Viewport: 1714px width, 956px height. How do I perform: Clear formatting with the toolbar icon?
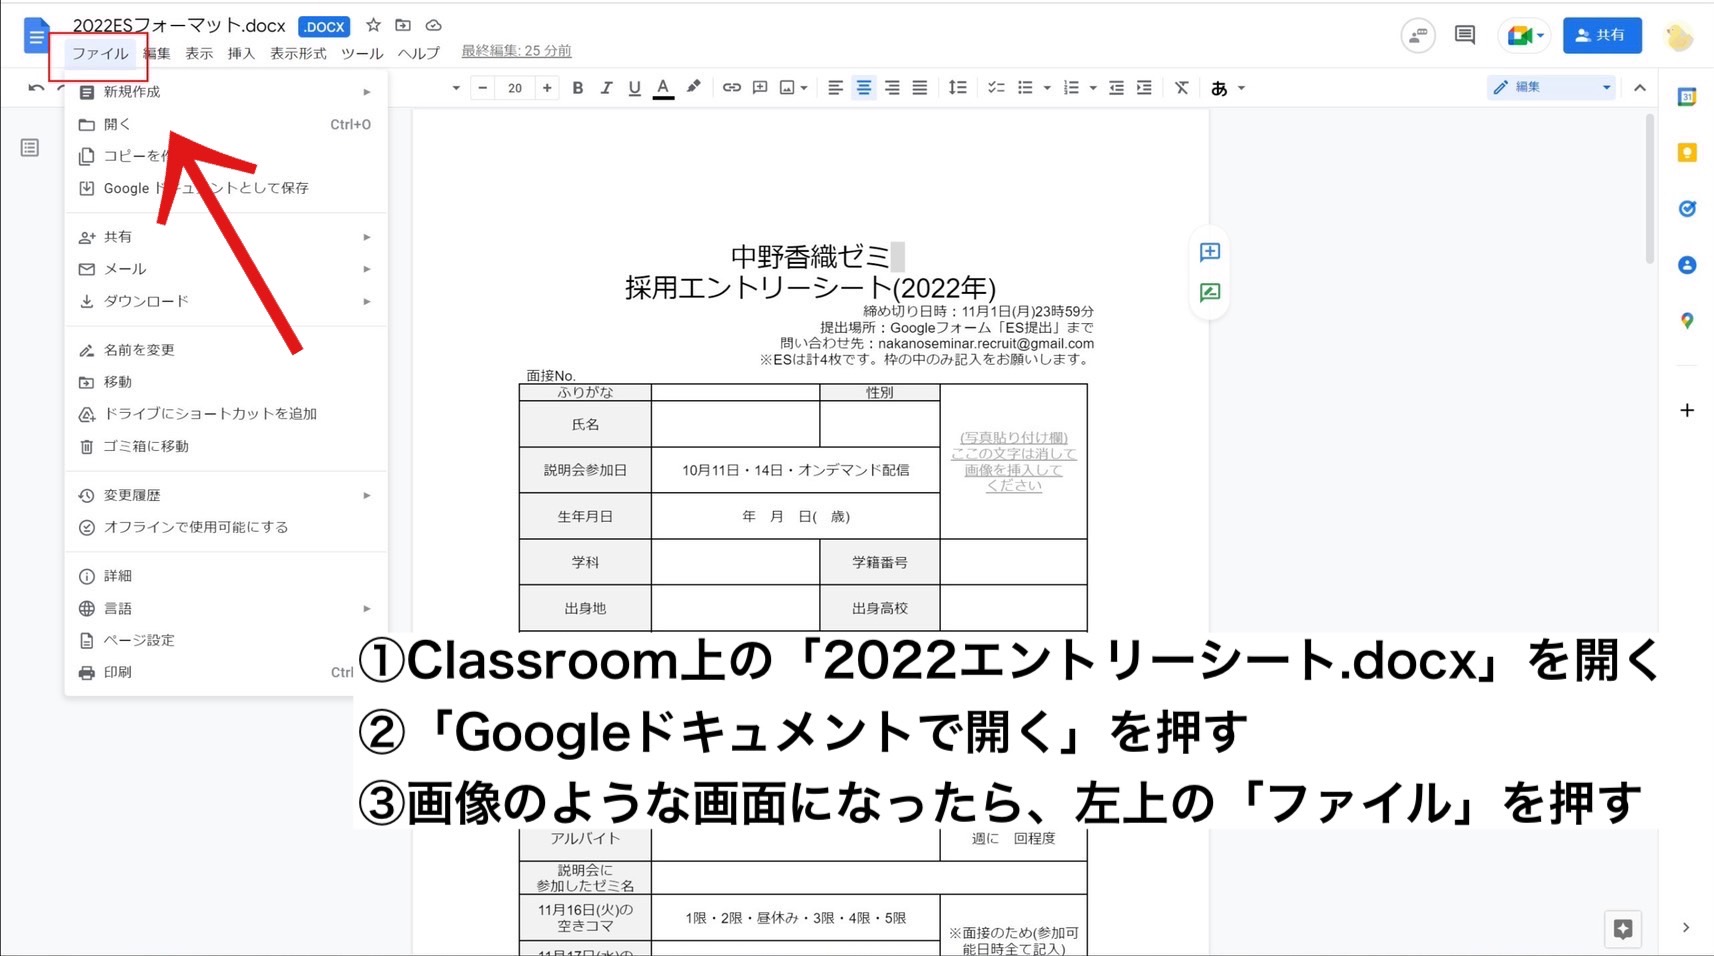point(1181,88)
